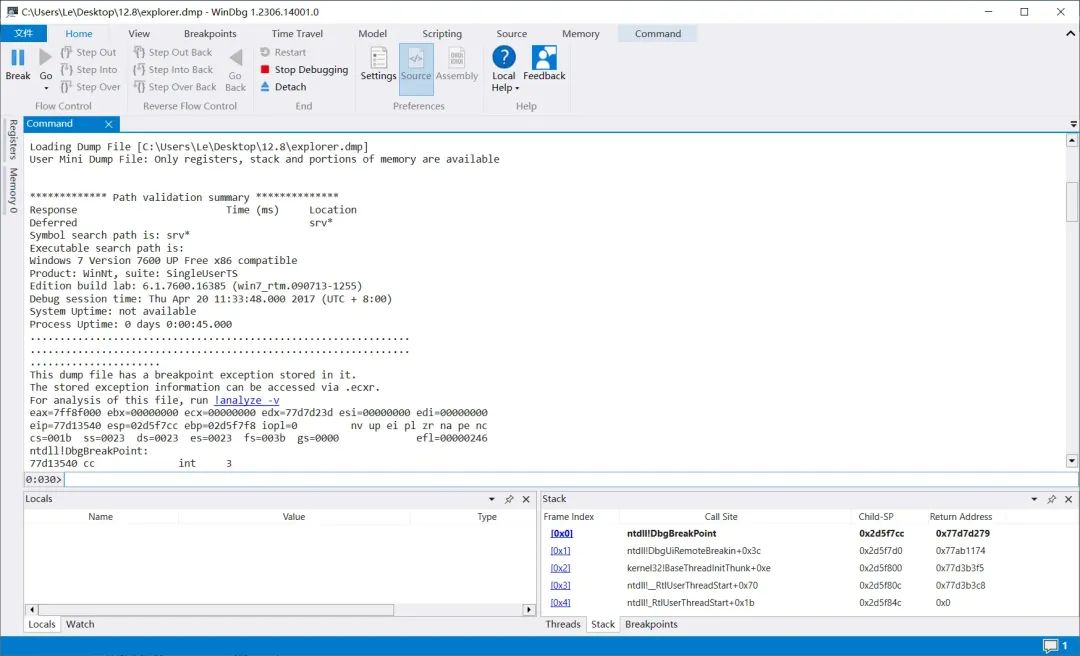
Task: Click the !analyze -v link
Action: (246, 399)
